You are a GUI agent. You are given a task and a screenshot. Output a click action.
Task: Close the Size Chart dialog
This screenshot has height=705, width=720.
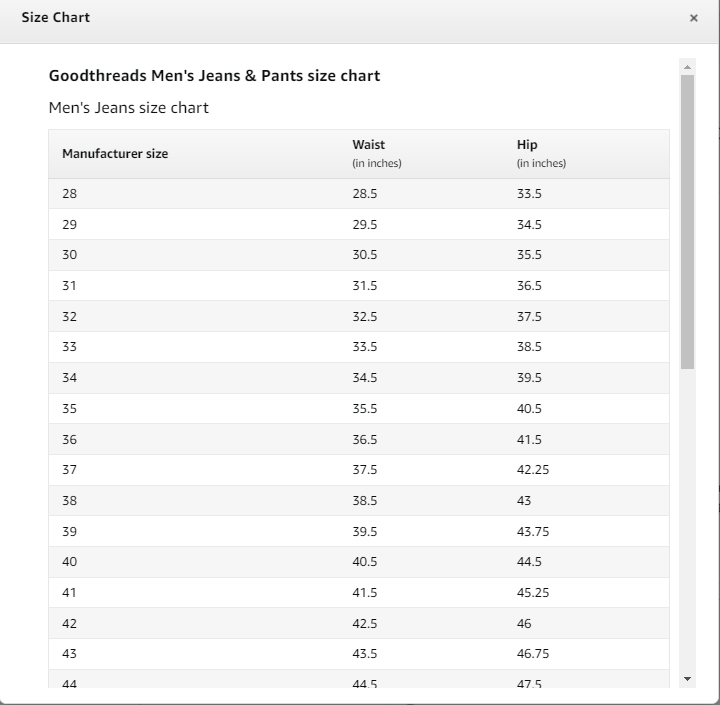[693, 18]
